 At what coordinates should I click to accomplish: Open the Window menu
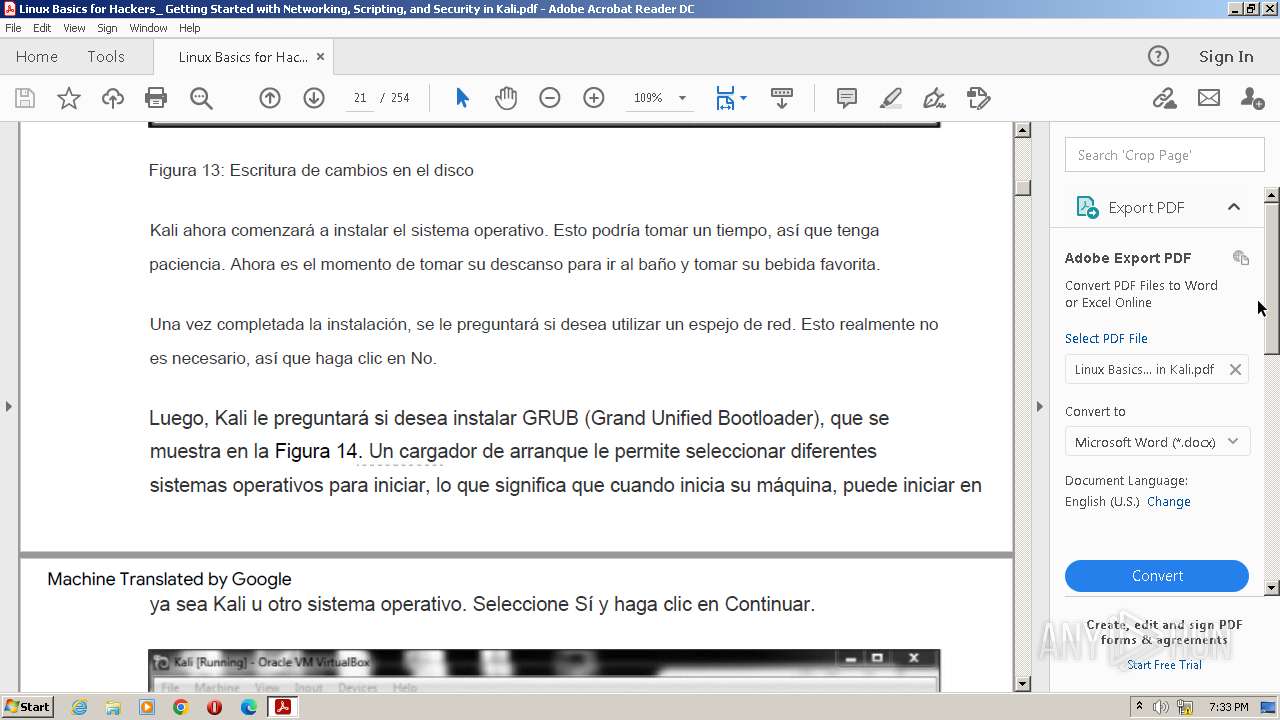tap(148, 28)
